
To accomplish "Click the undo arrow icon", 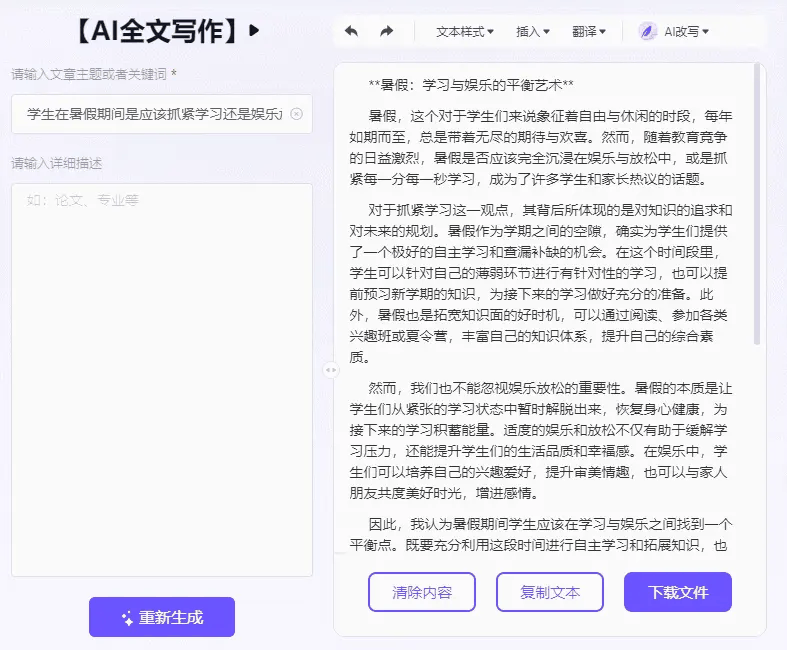I will pos(351,32).
